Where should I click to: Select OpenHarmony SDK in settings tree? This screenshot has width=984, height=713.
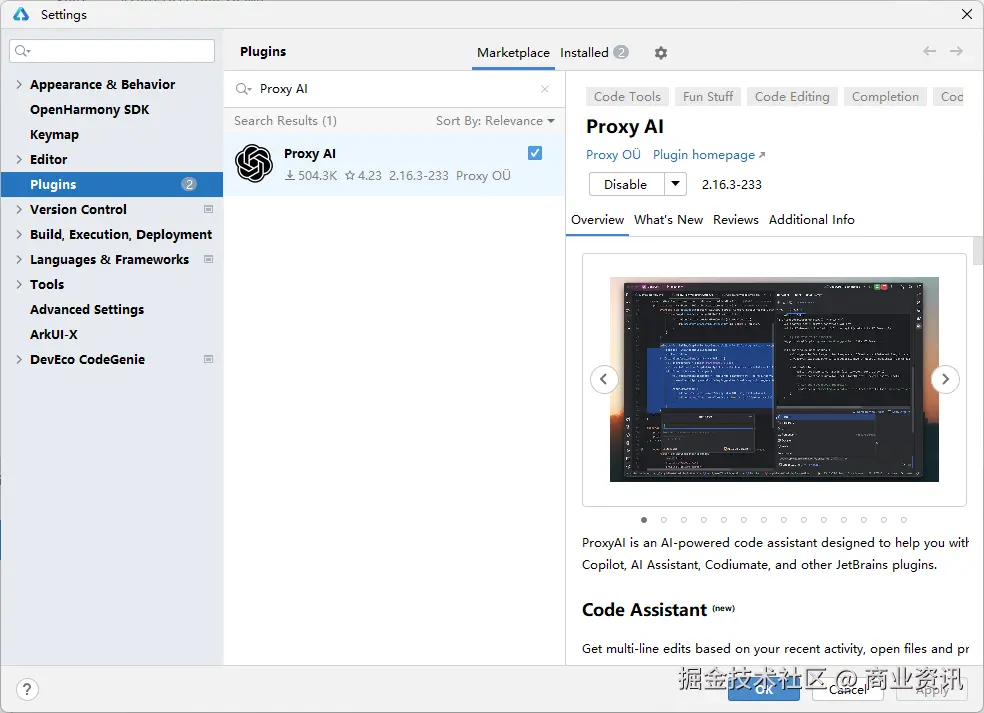click(90, 109)
